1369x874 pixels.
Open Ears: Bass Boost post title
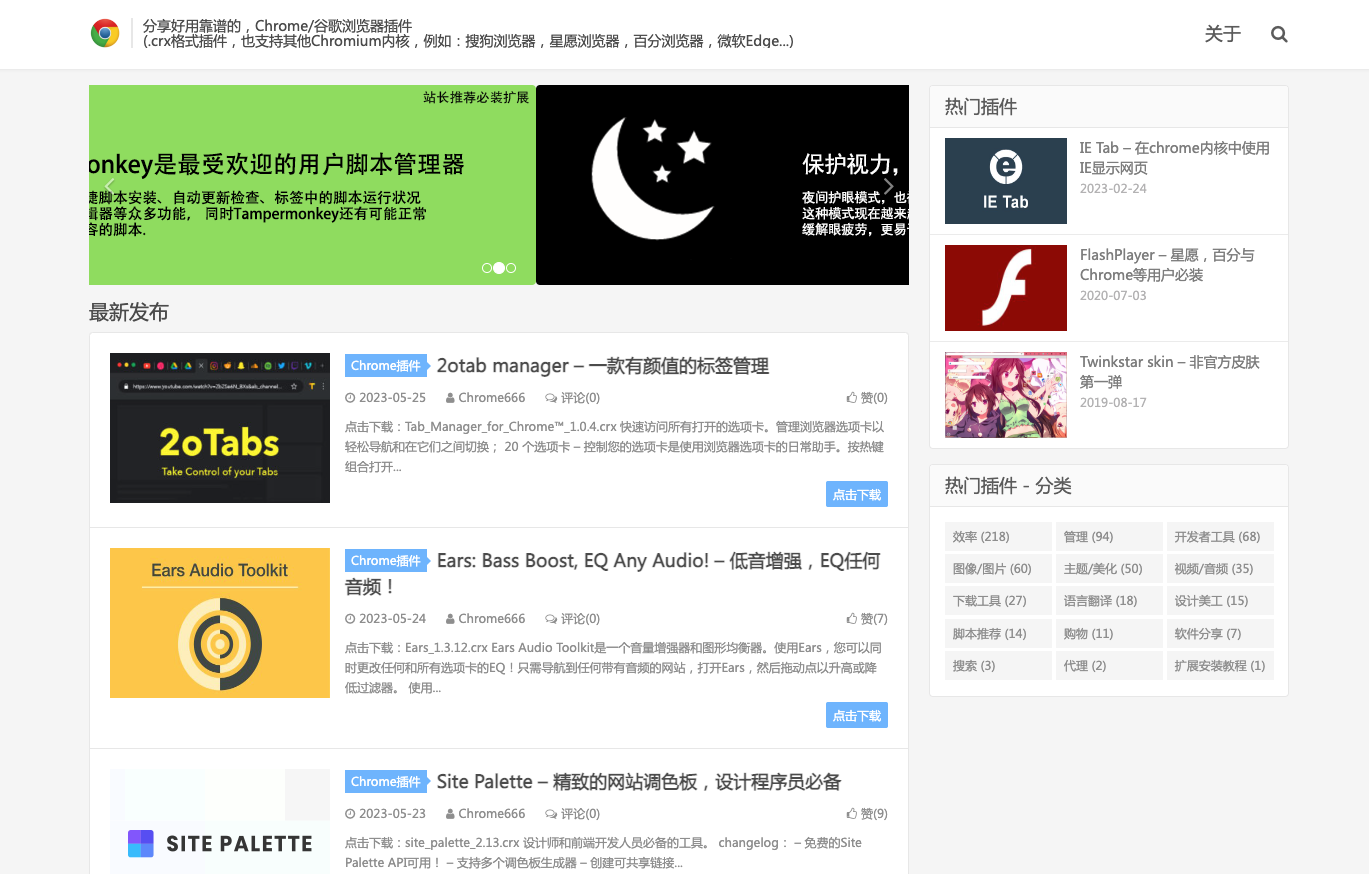pos(613,573)
